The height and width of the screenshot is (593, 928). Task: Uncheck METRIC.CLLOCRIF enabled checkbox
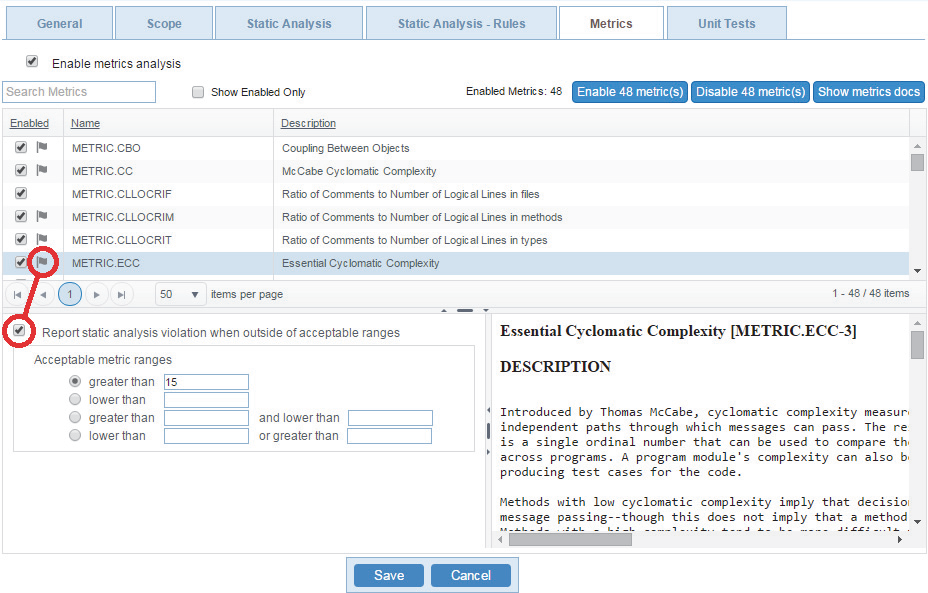pos(21,193)
